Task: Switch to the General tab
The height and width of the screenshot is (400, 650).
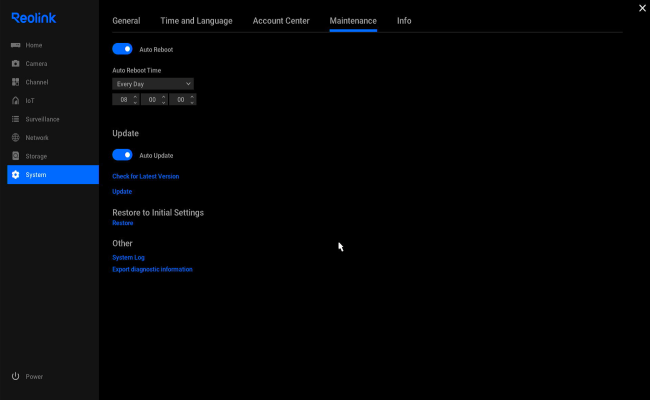Action: click(126, 21)
